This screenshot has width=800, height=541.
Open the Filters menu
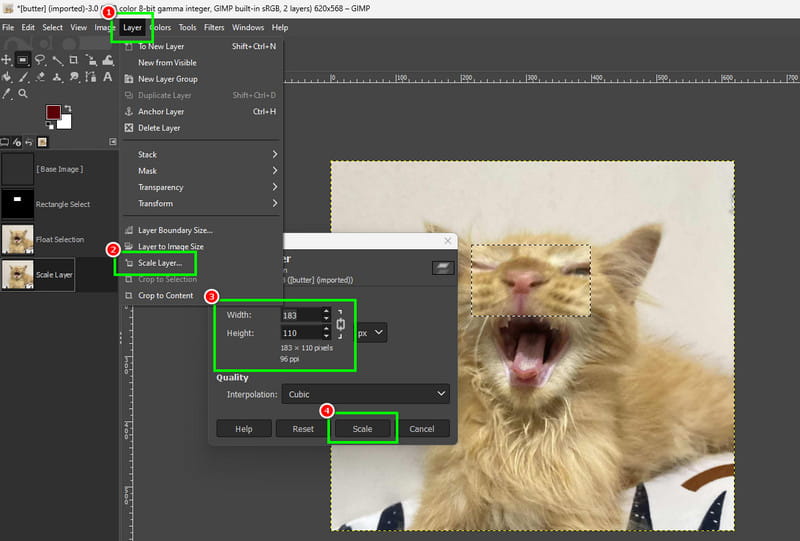pos(214,28)
